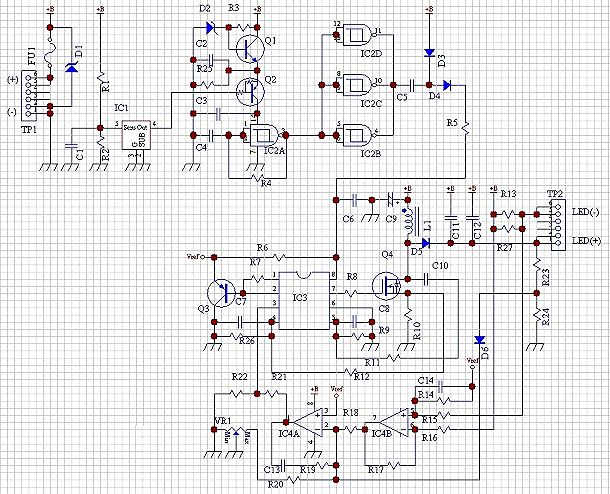Select MOSFET Q4 symbol
The image size is (610, 494).
pos(386,286)
